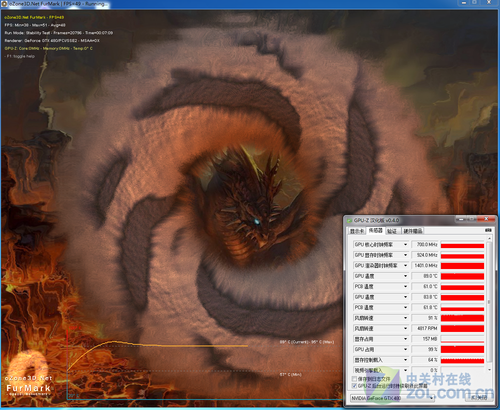Image resolution: width=500 pixels, height=410 pixels.
Task: Open the NVIDIA GeForce GTX 480 device selector
Action: 393,398
